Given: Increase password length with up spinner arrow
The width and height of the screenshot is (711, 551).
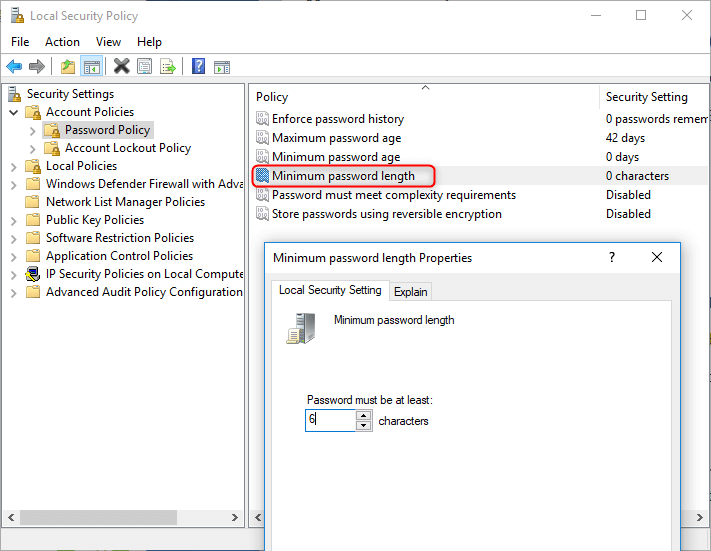Looking at the screenshot, I should (x=364, y=415).
